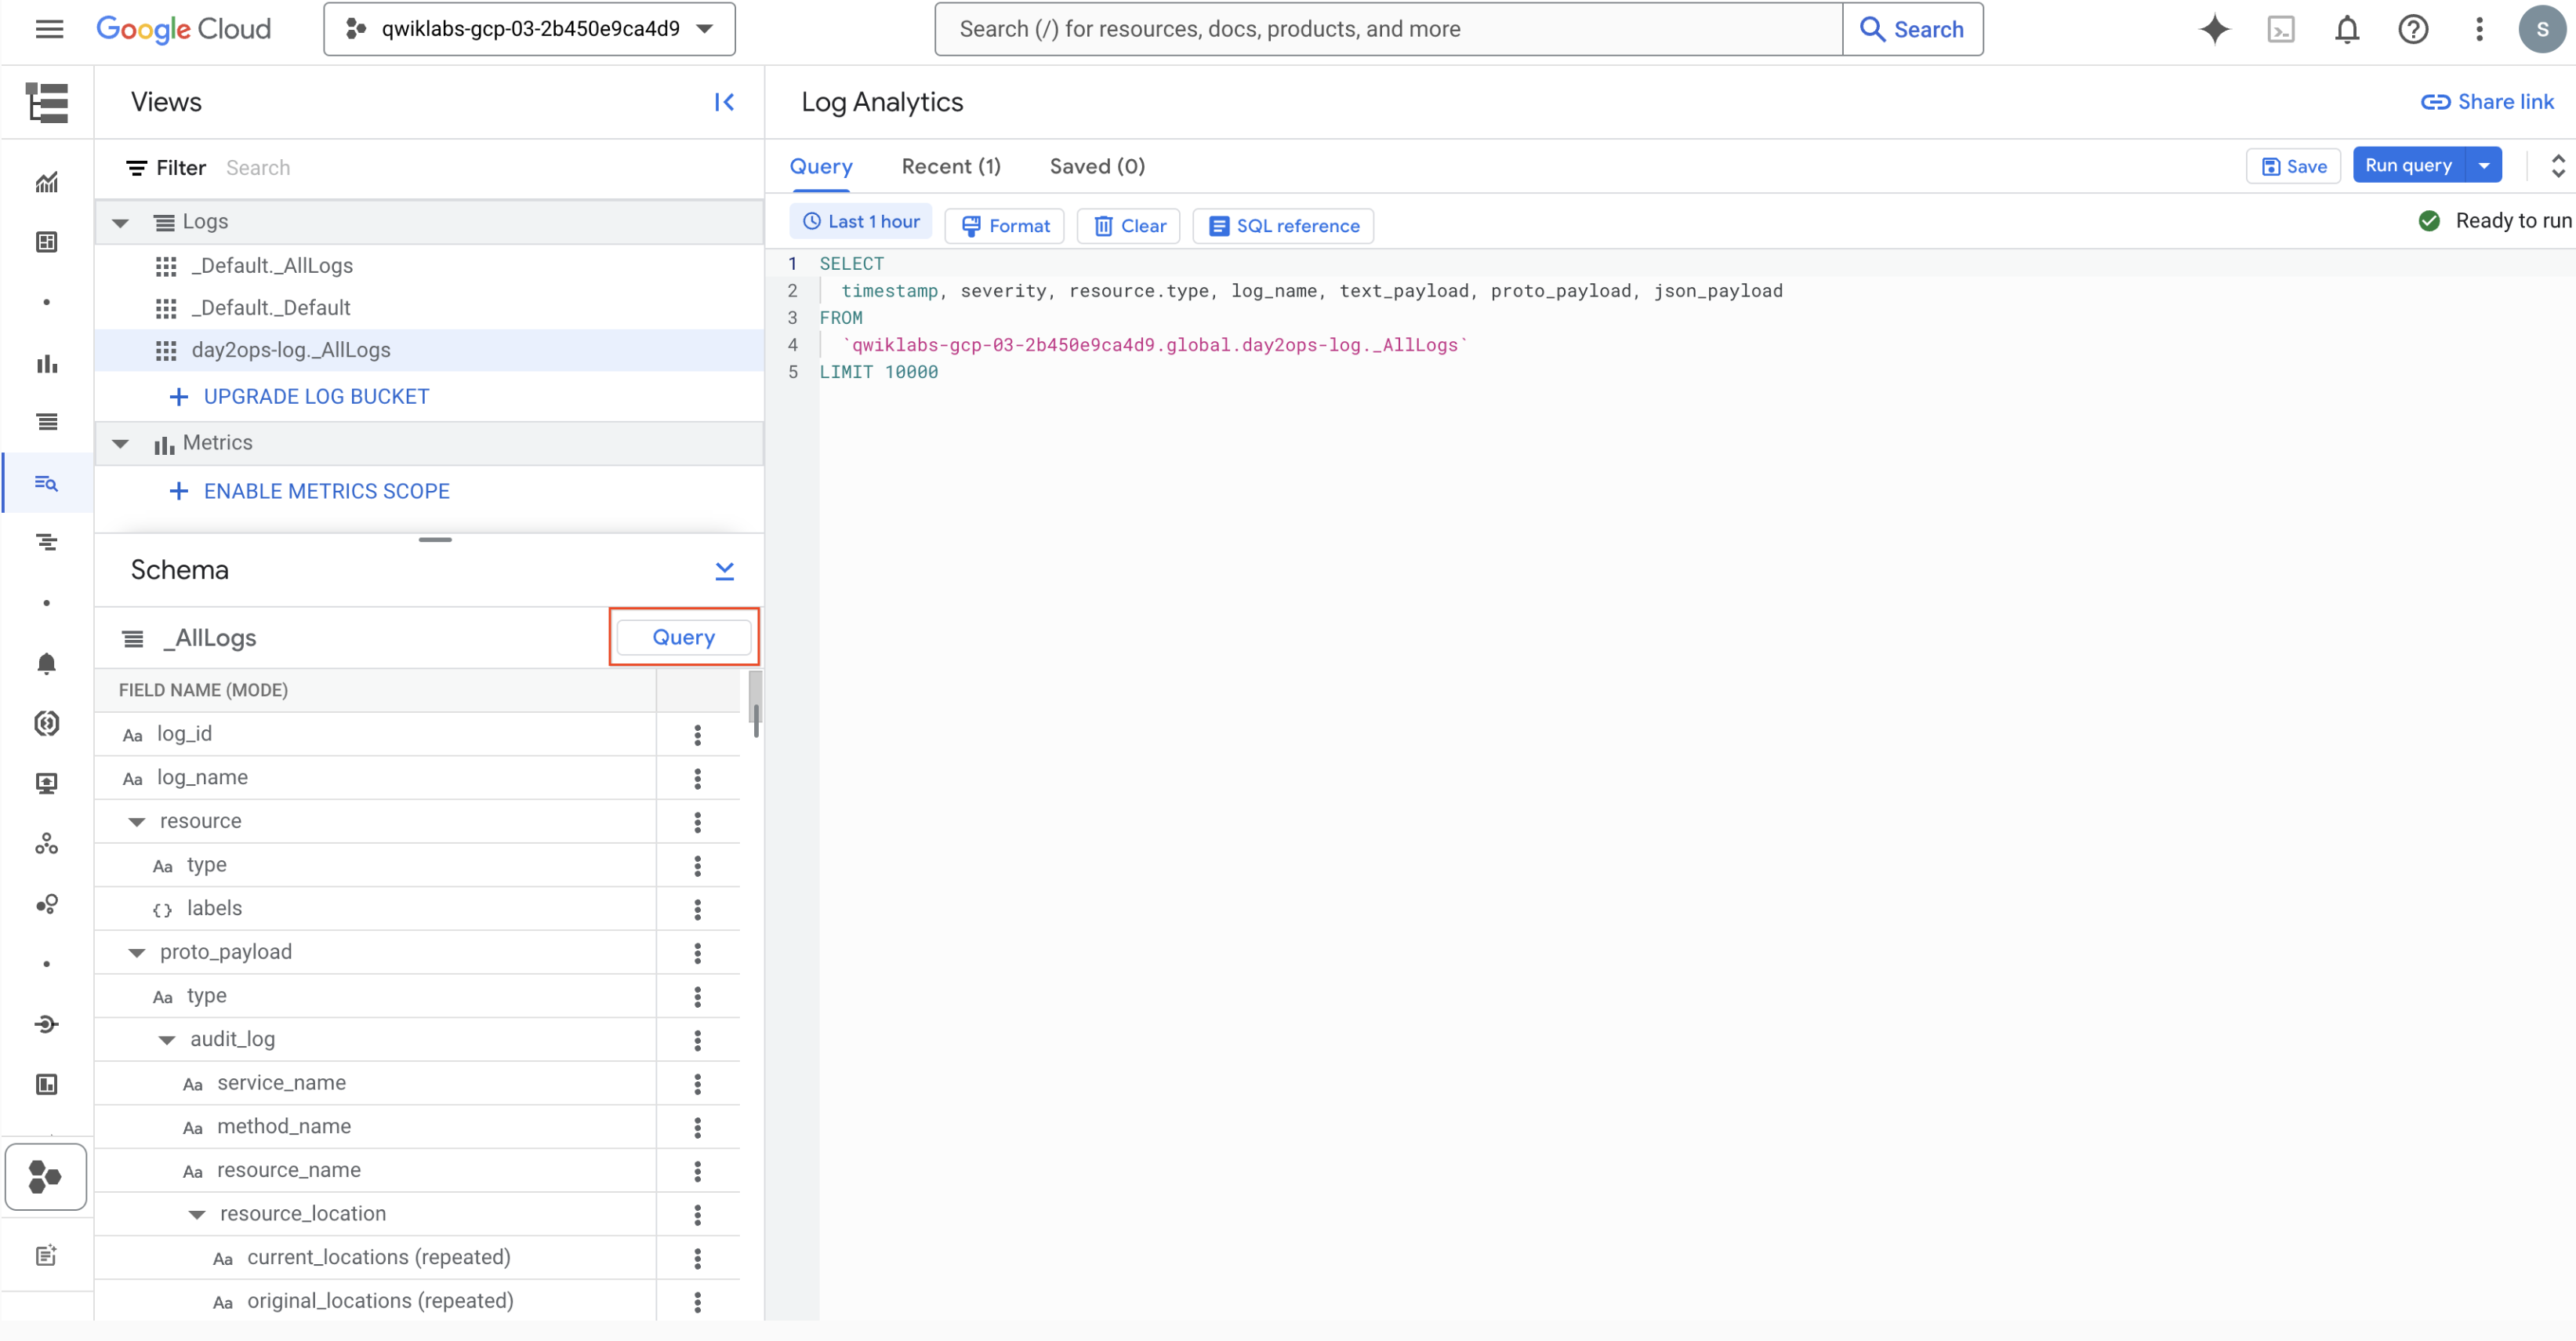Open Dashboards sidebar icon
The height and width of the screenshot is (1341, 2576).
click(x=47, y=242)
